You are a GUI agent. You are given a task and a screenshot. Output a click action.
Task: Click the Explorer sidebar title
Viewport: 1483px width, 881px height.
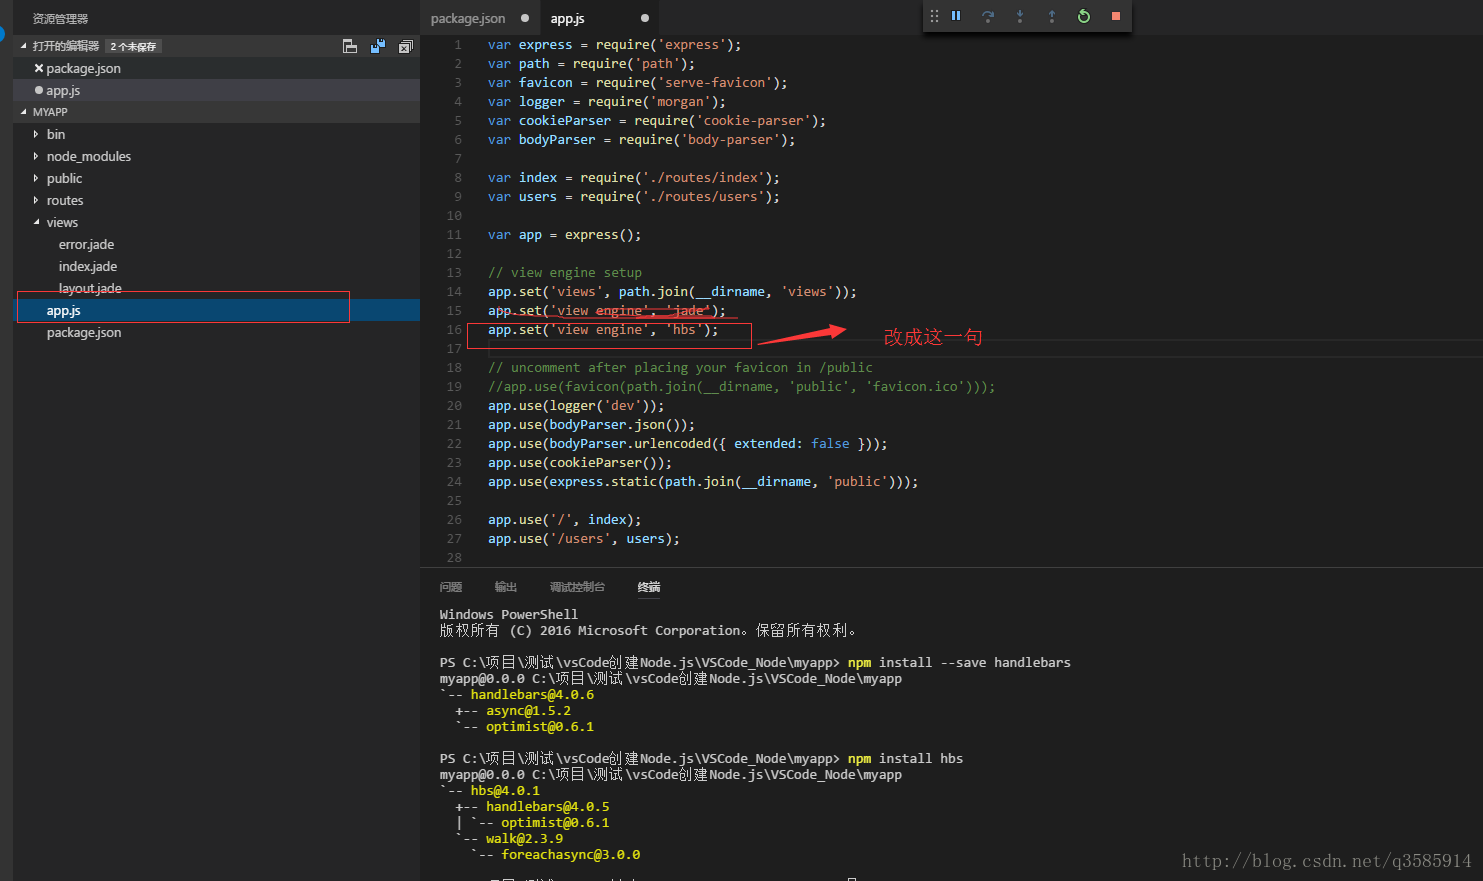pos(60,18)
